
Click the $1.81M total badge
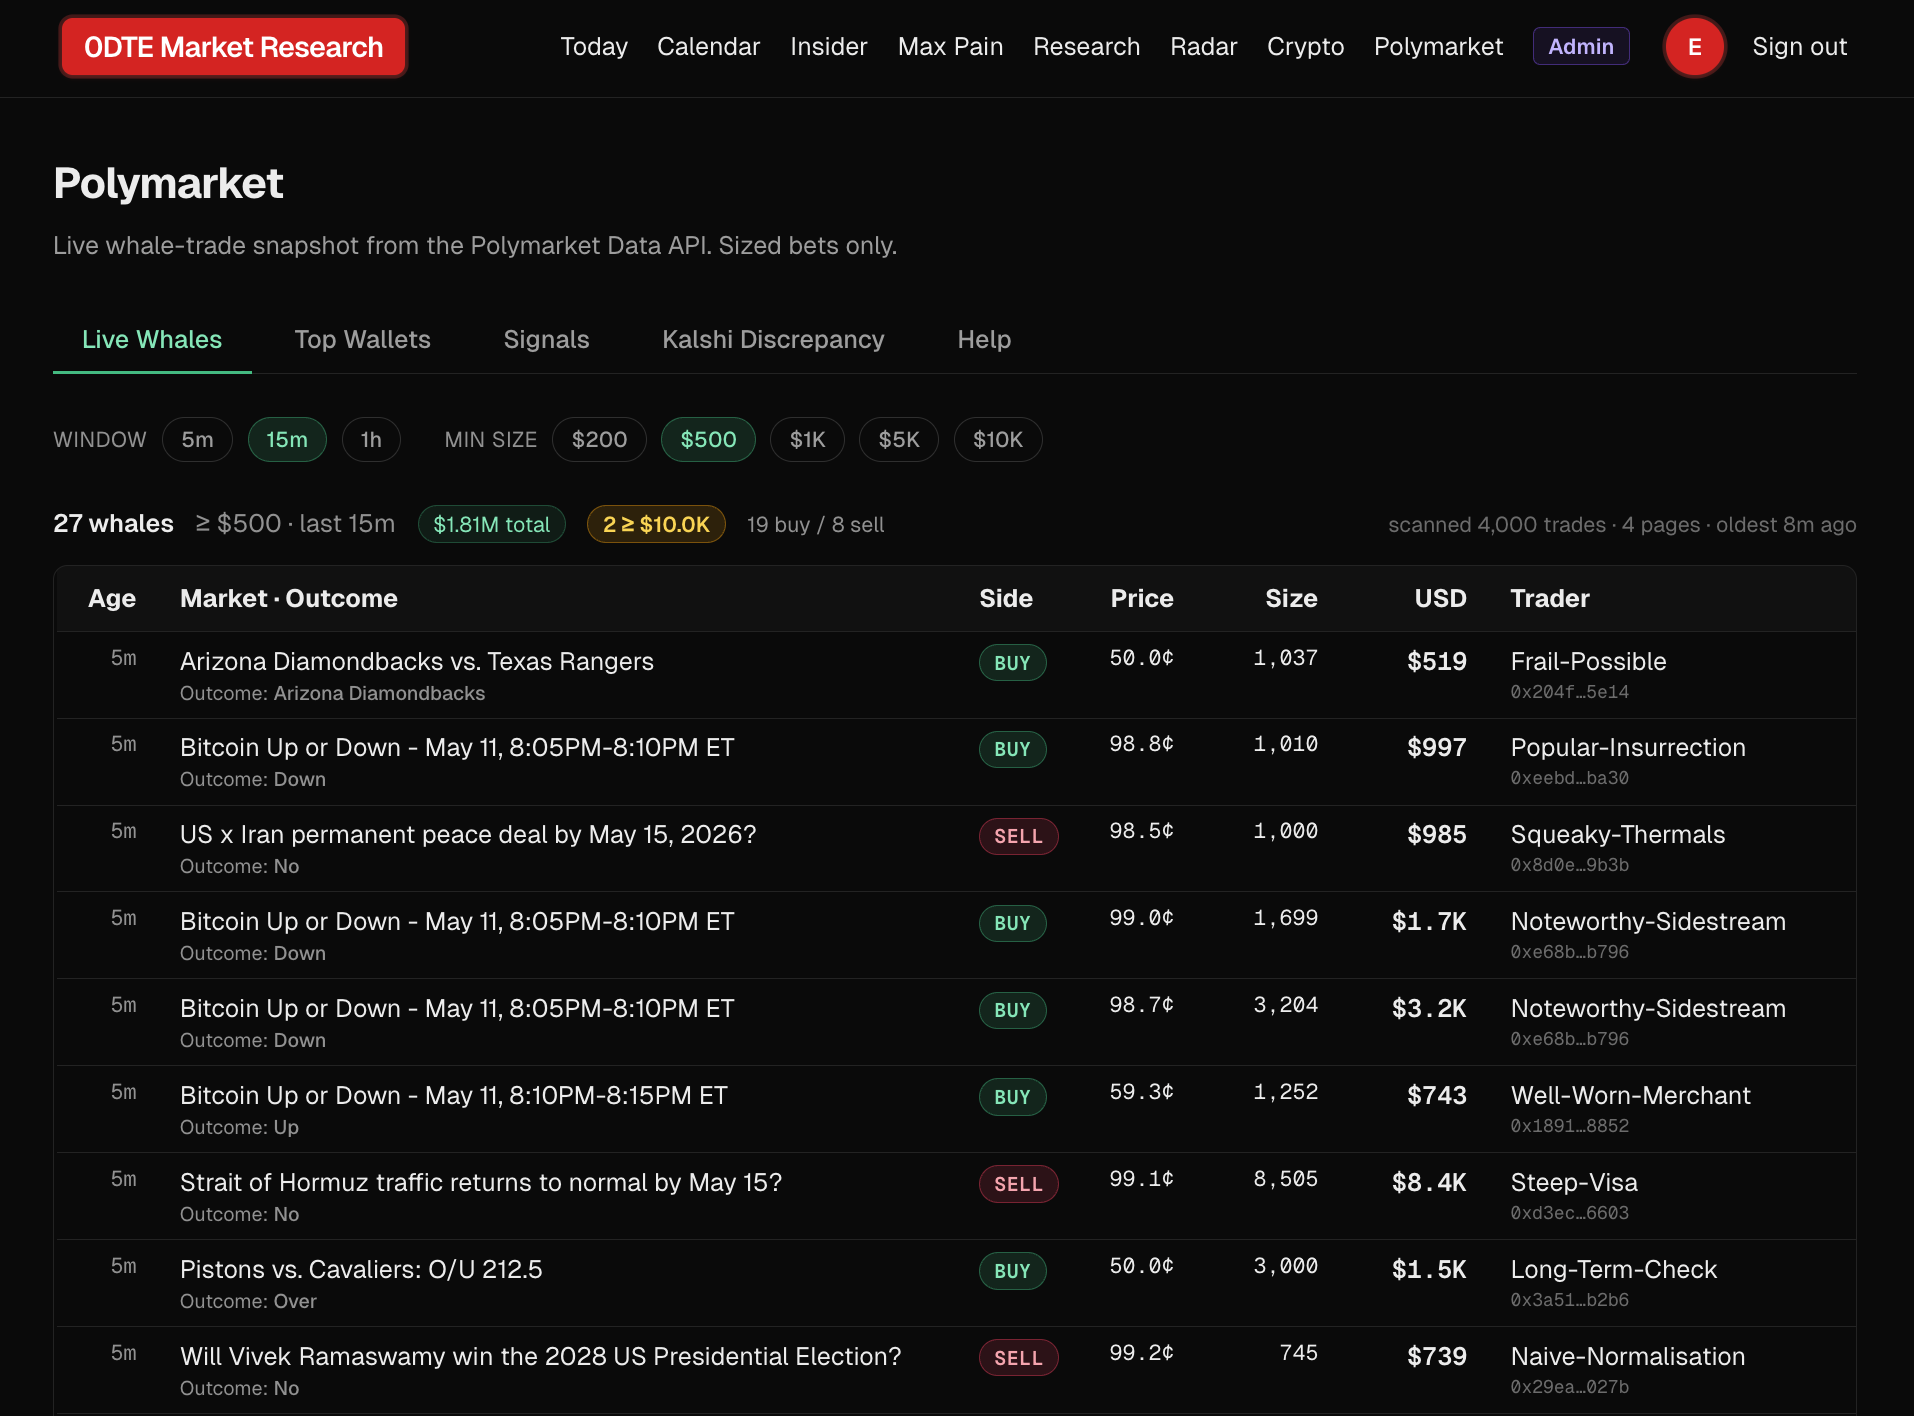coord(491,524)
